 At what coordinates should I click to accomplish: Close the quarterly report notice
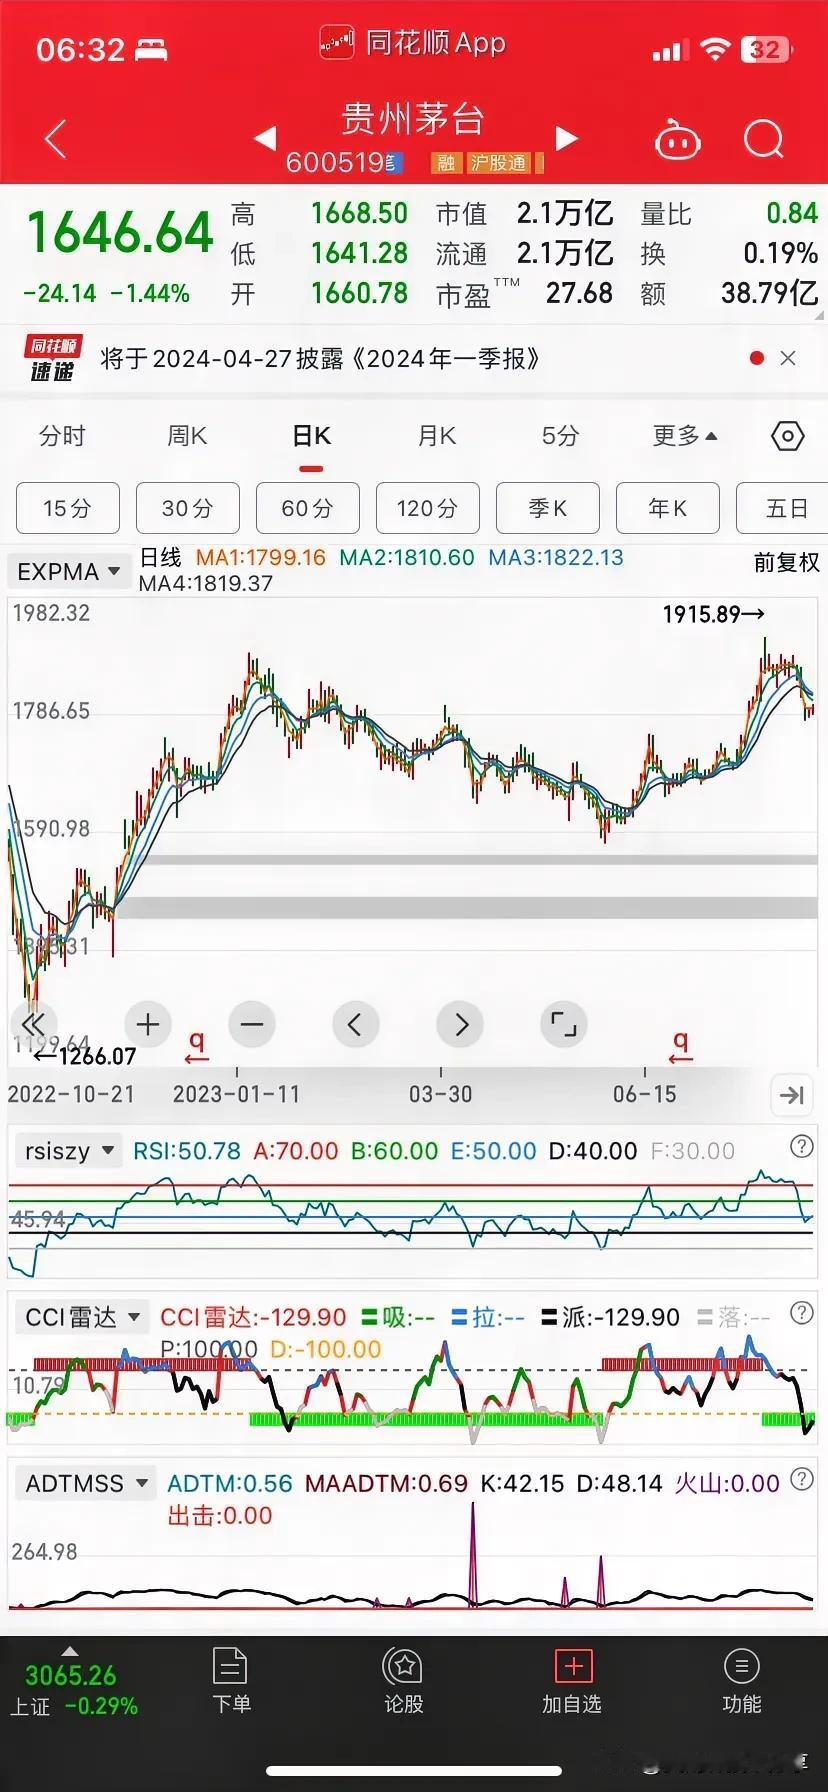(788, 358)
